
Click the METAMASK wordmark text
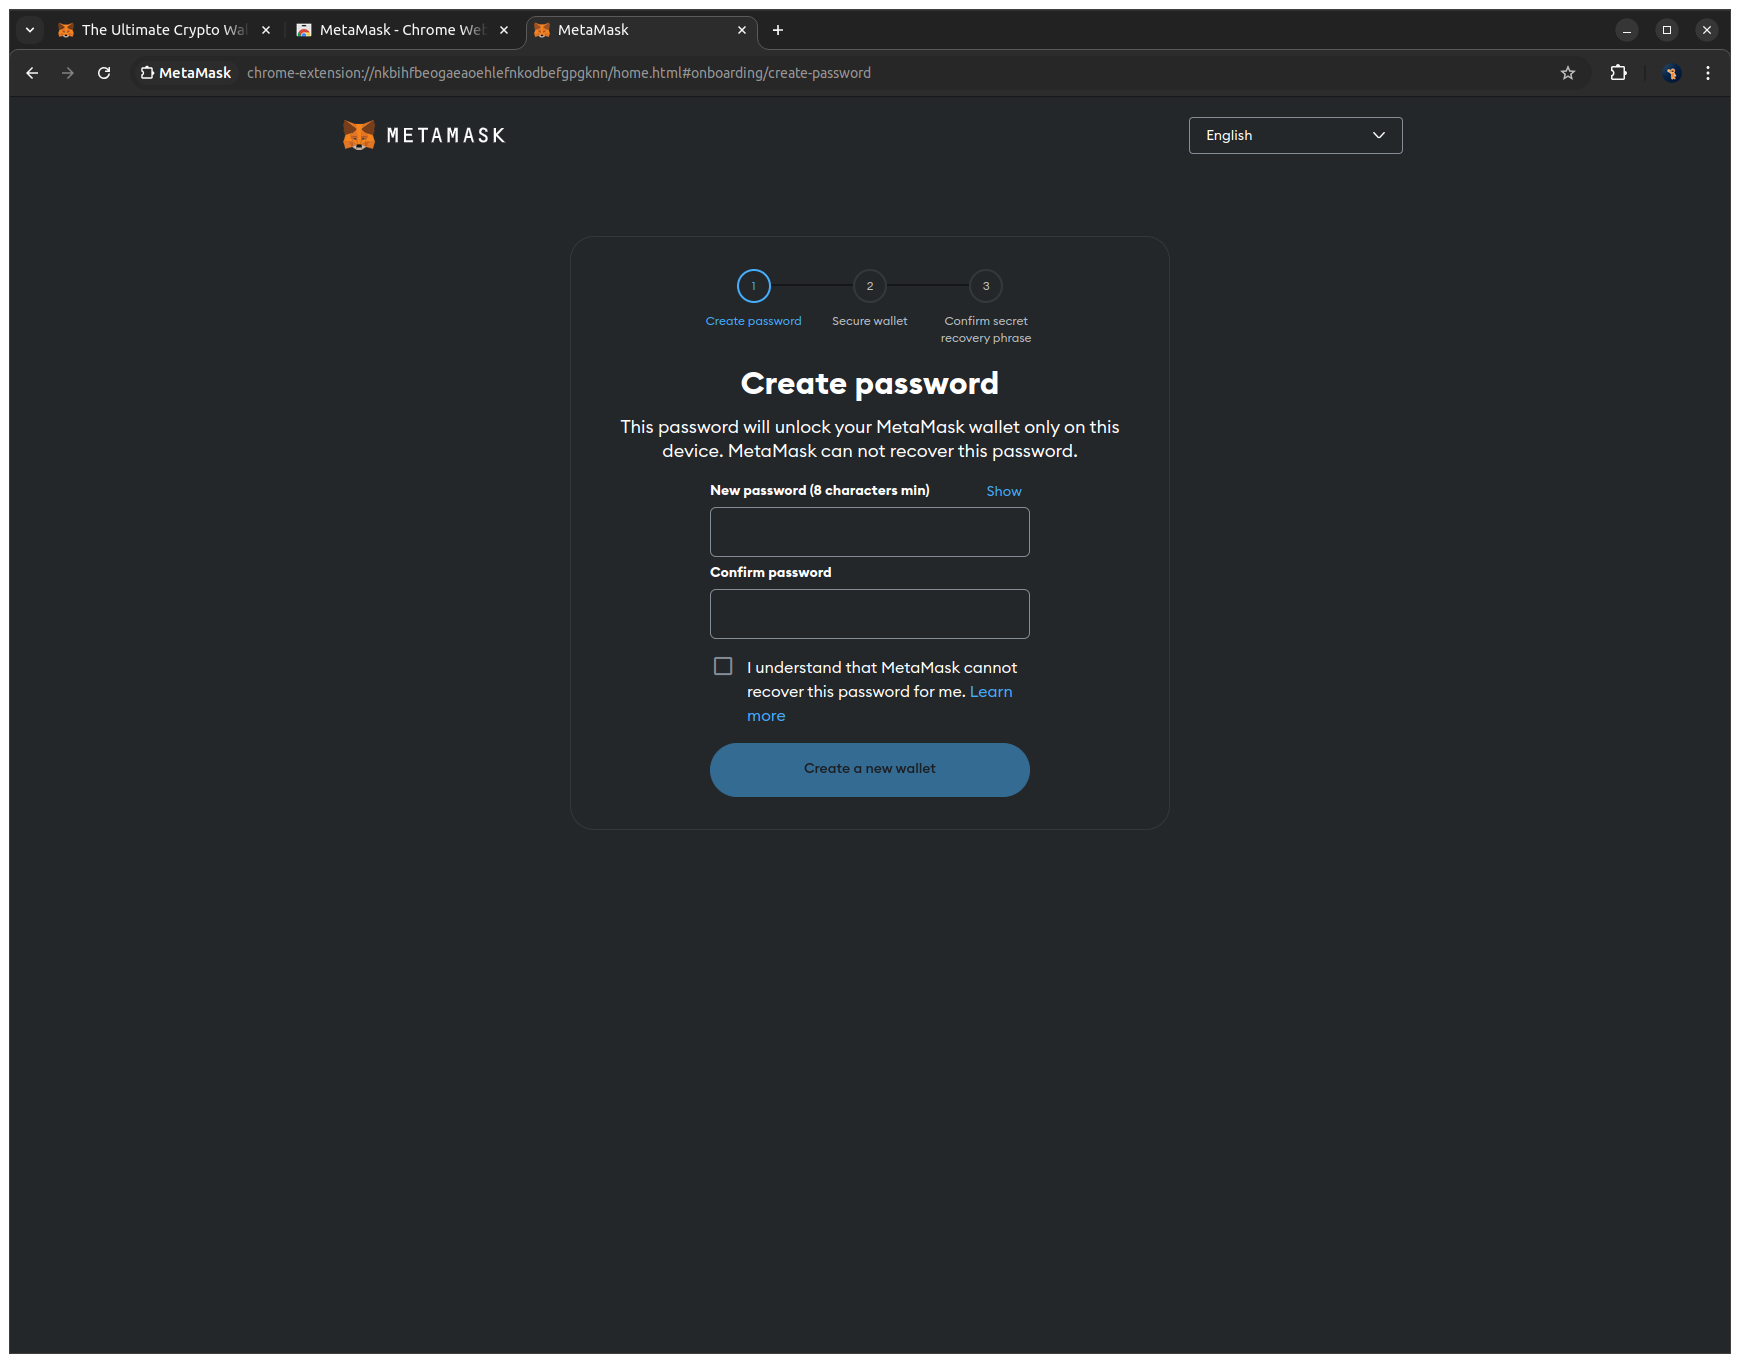pyautogui.click(x=446, y=135)
